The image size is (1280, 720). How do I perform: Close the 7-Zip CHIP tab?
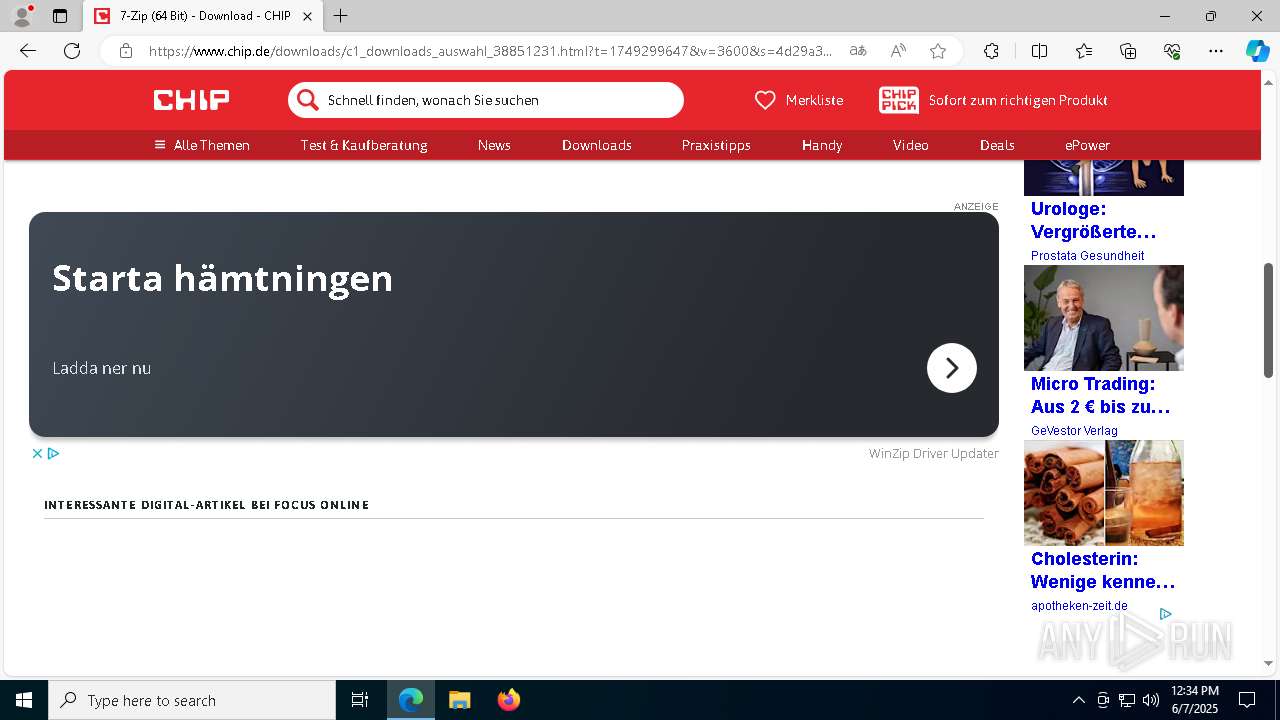[x=307, y=16]
